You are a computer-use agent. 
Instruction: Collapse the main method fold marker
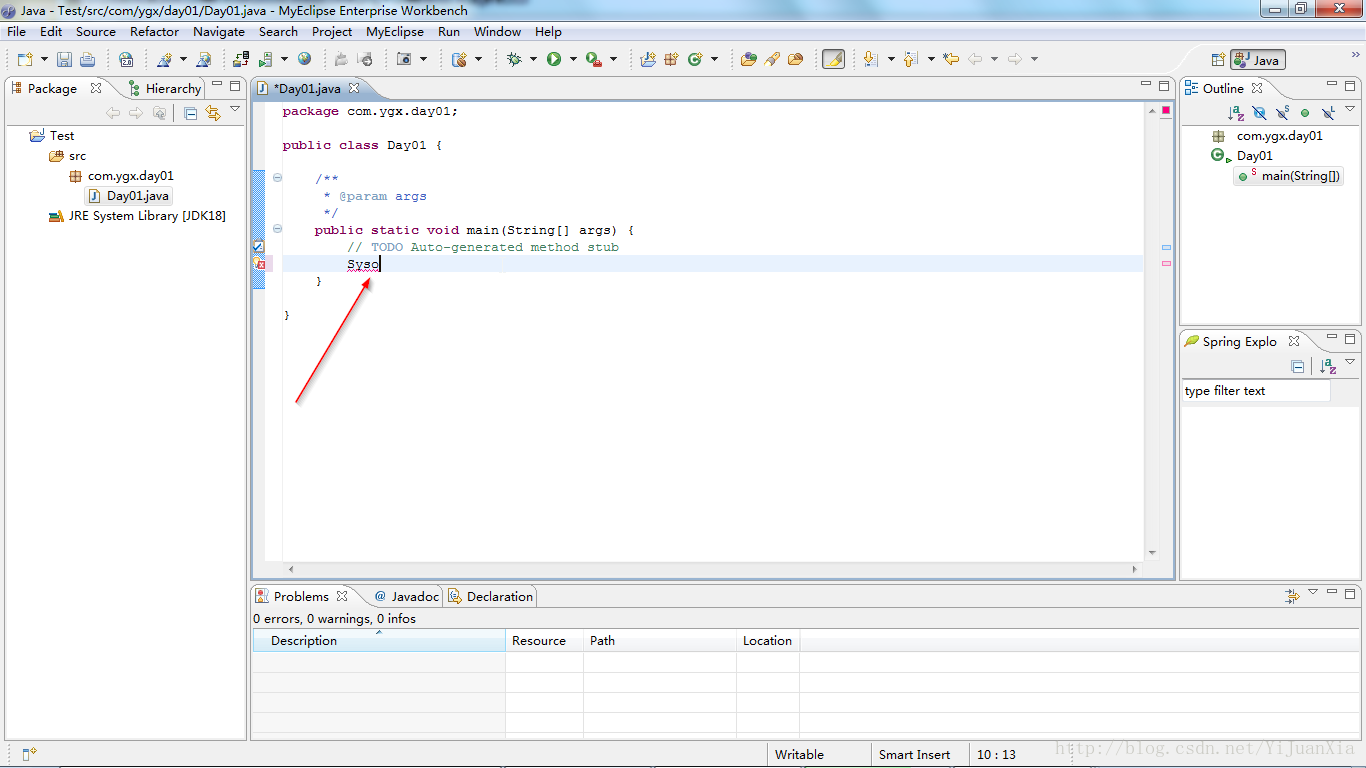(277, 230)
